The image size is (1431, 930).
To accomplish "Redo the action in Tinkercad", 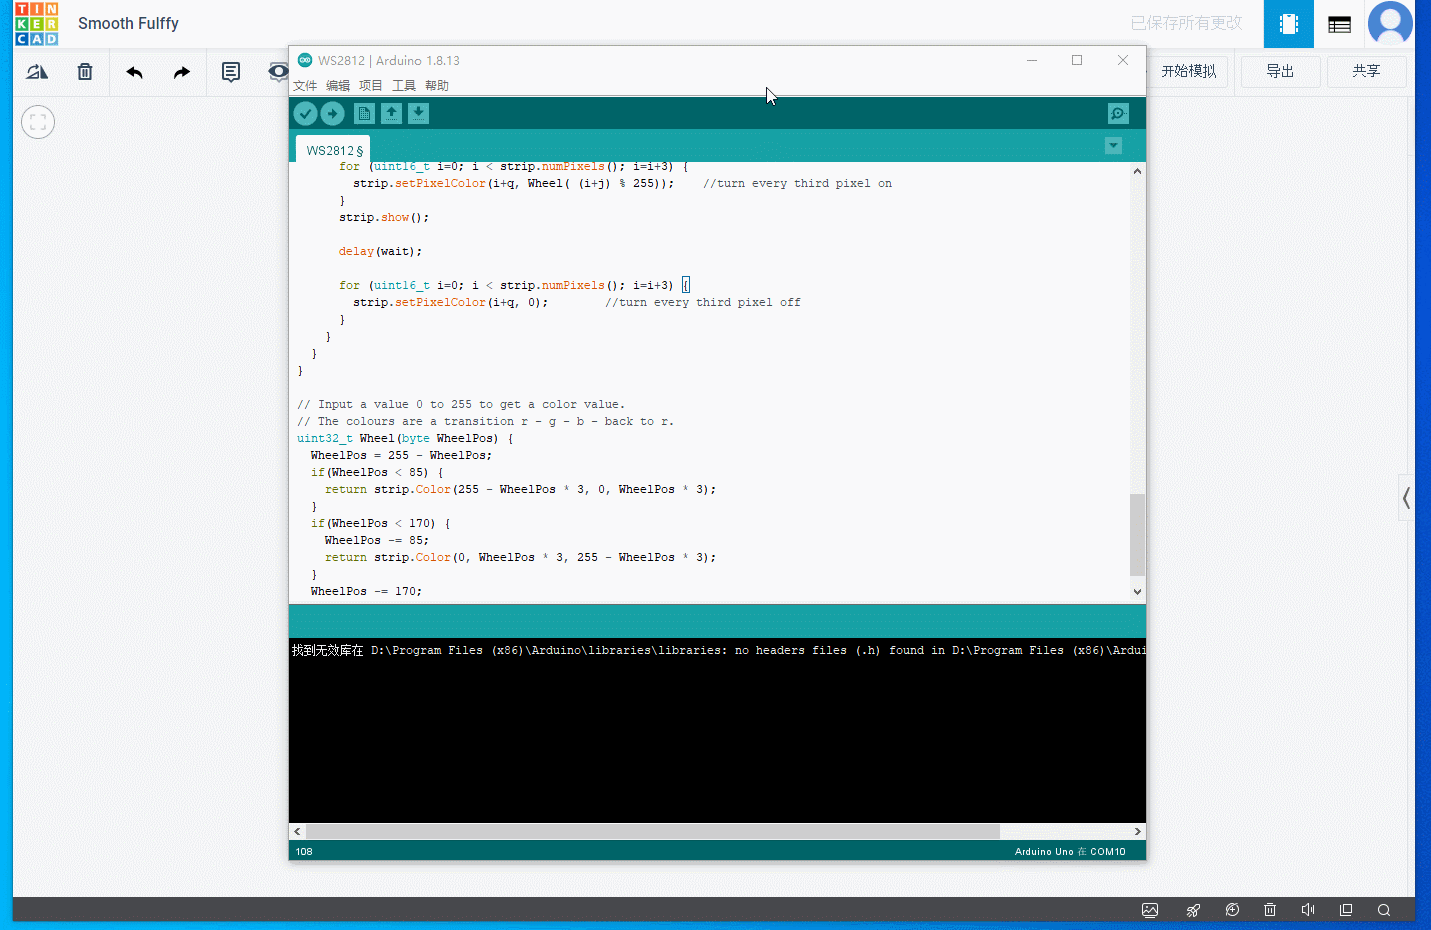I will (x=181, y=72).
